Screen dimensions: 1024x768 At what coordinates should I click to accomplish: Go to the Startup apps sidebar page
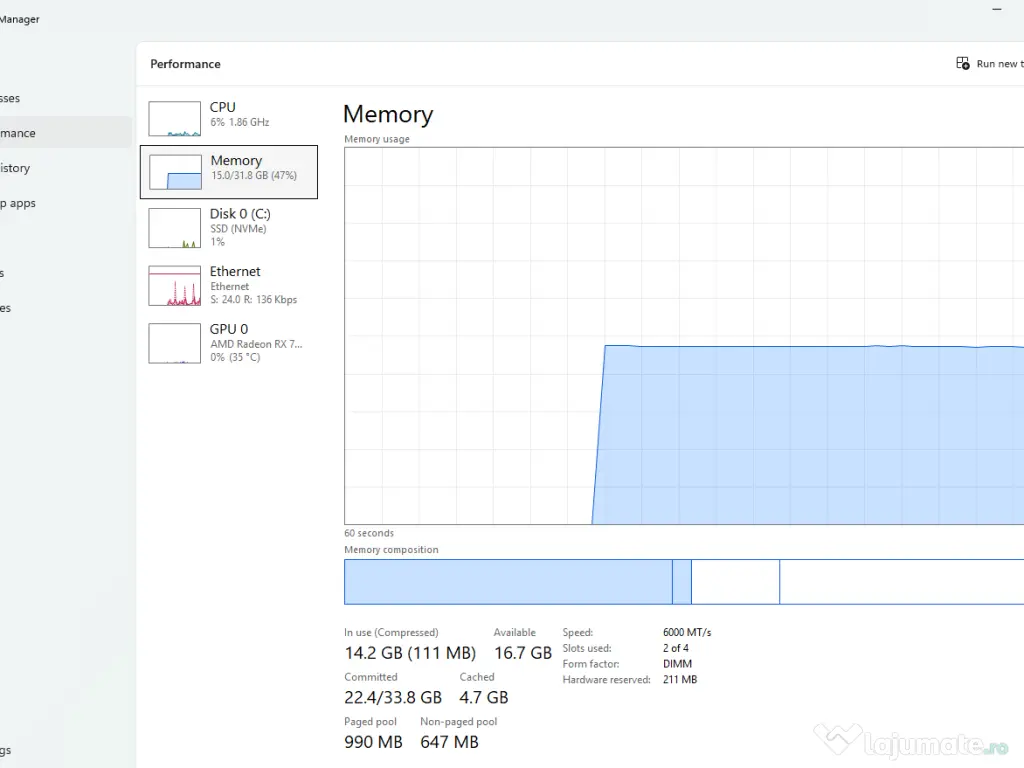coord(19,203)
